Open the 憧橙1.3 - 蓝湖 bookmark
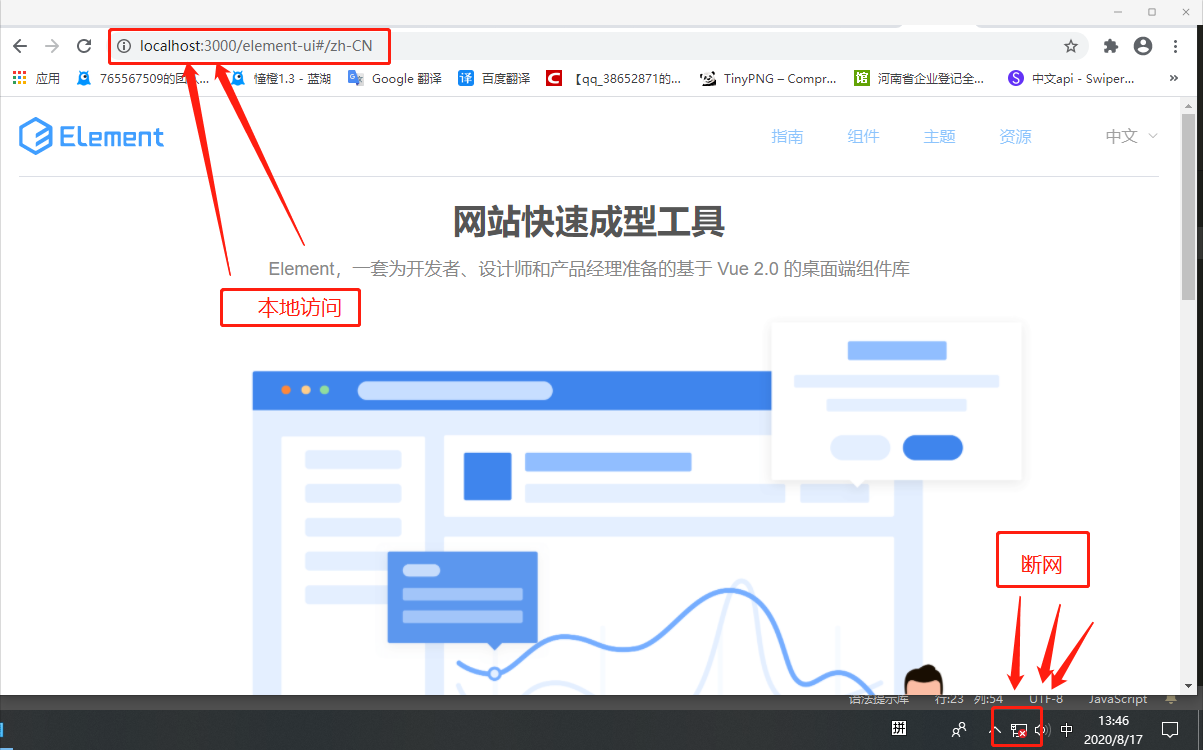Viewport: 1203px width, 750px height. pyautogui.click(x=281, y=78)
